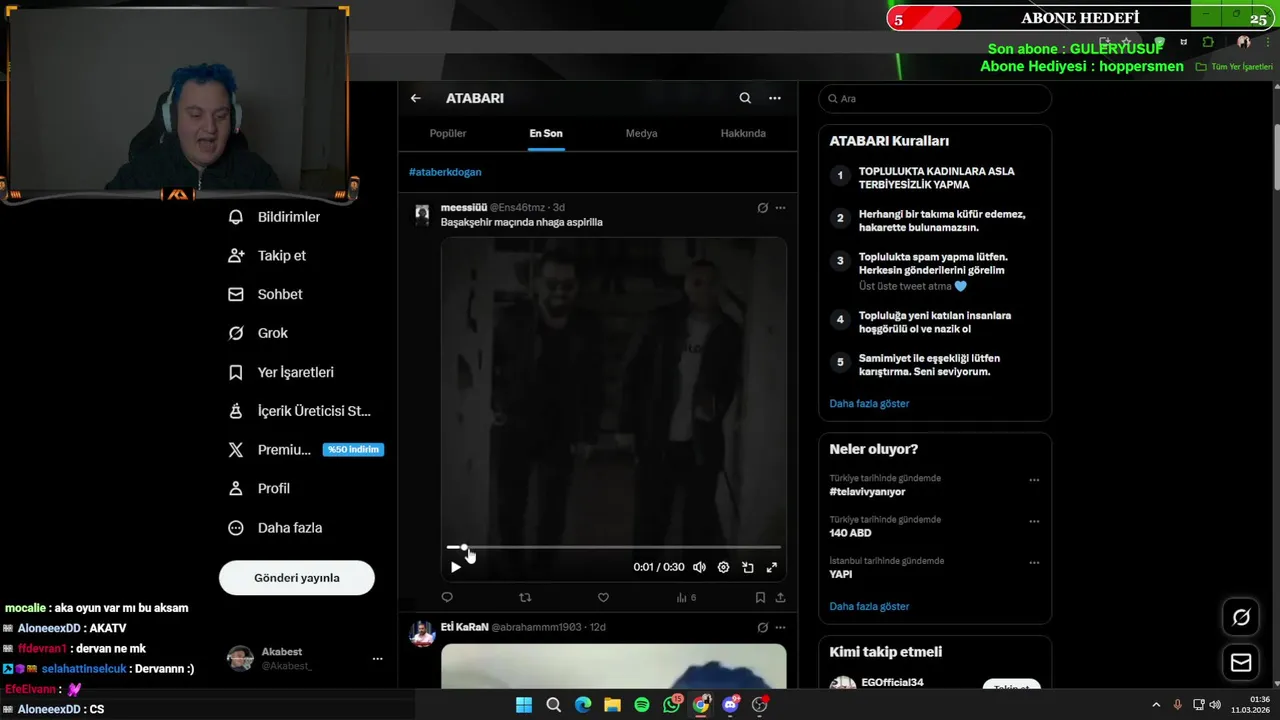Mute the video volume
This screenshot has height=720, width=1280.
coord(699,567)
